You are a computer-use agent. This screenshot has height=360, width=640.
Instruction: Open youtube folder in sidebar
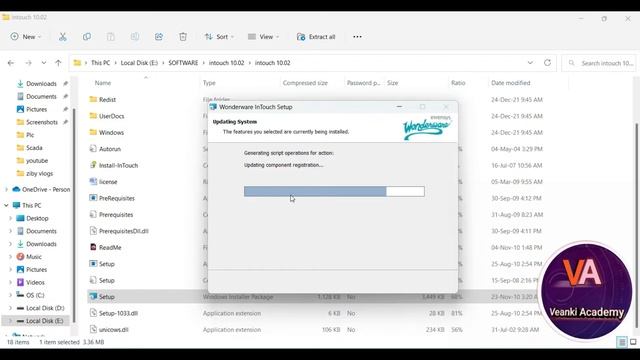pyautogui.click(x=37, y=161)
